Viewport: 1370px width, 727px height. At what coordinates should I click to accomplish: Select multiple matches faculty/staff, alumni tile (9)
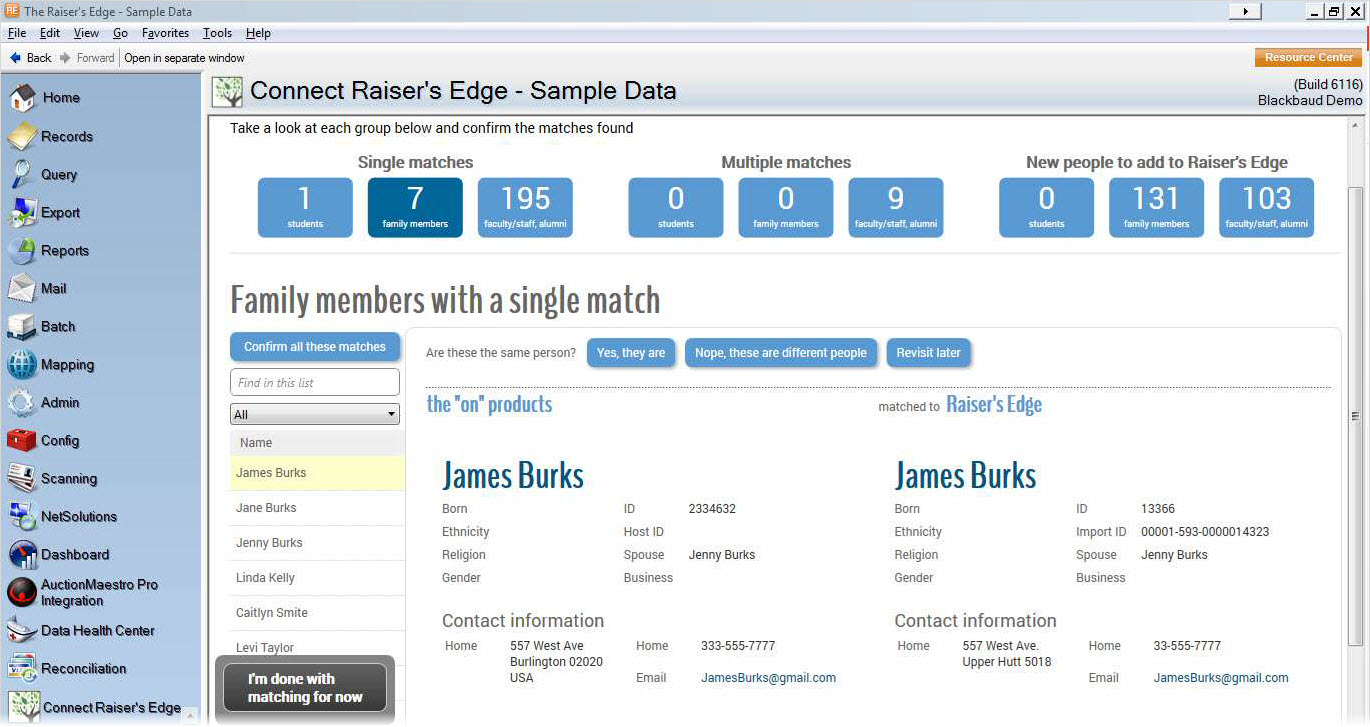click(x=896, y=208)
